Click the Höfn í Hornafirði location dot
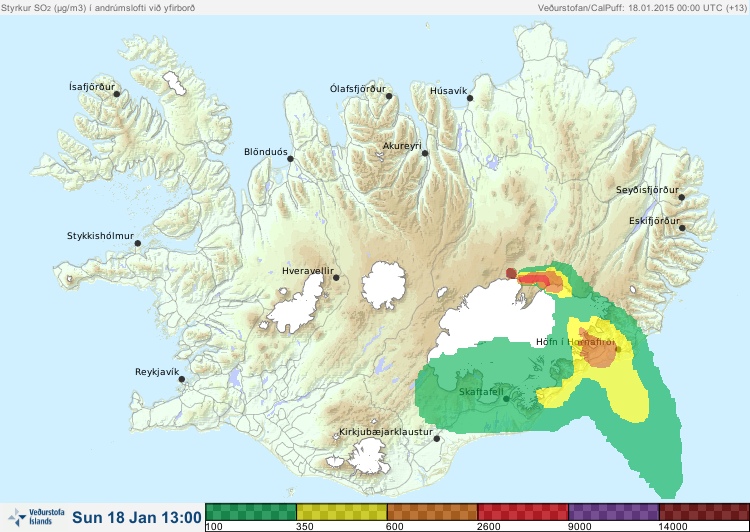The image size is (750, 532). coord(618,349)
